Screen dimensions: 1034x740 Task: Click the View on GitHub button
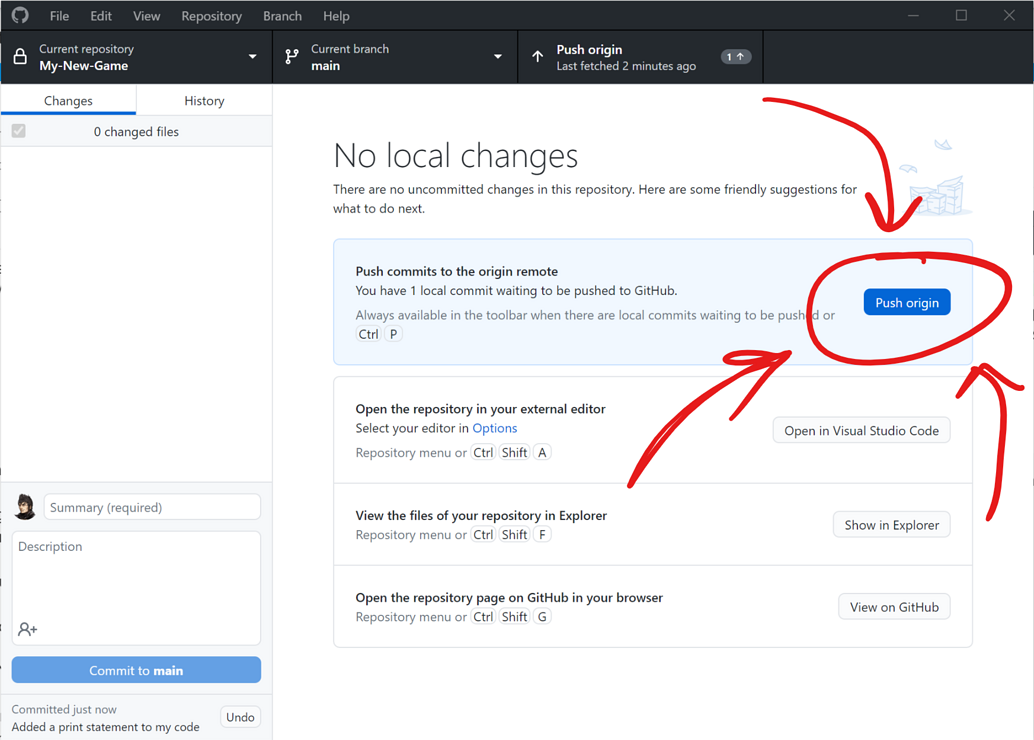pyautogui.click(x=894, y=607)
